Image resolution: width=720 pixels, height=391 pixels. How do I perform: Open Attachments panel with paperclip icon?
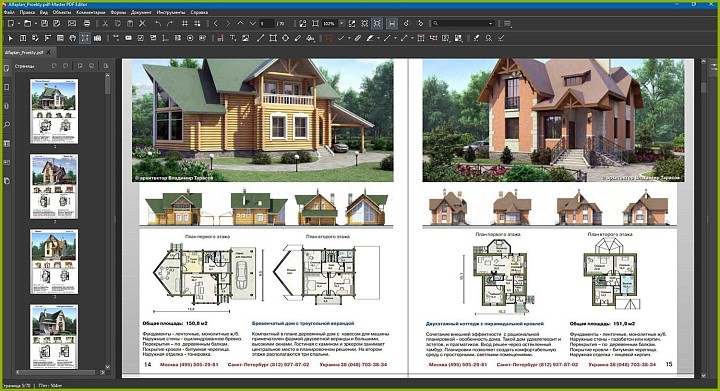click(6, 106)
